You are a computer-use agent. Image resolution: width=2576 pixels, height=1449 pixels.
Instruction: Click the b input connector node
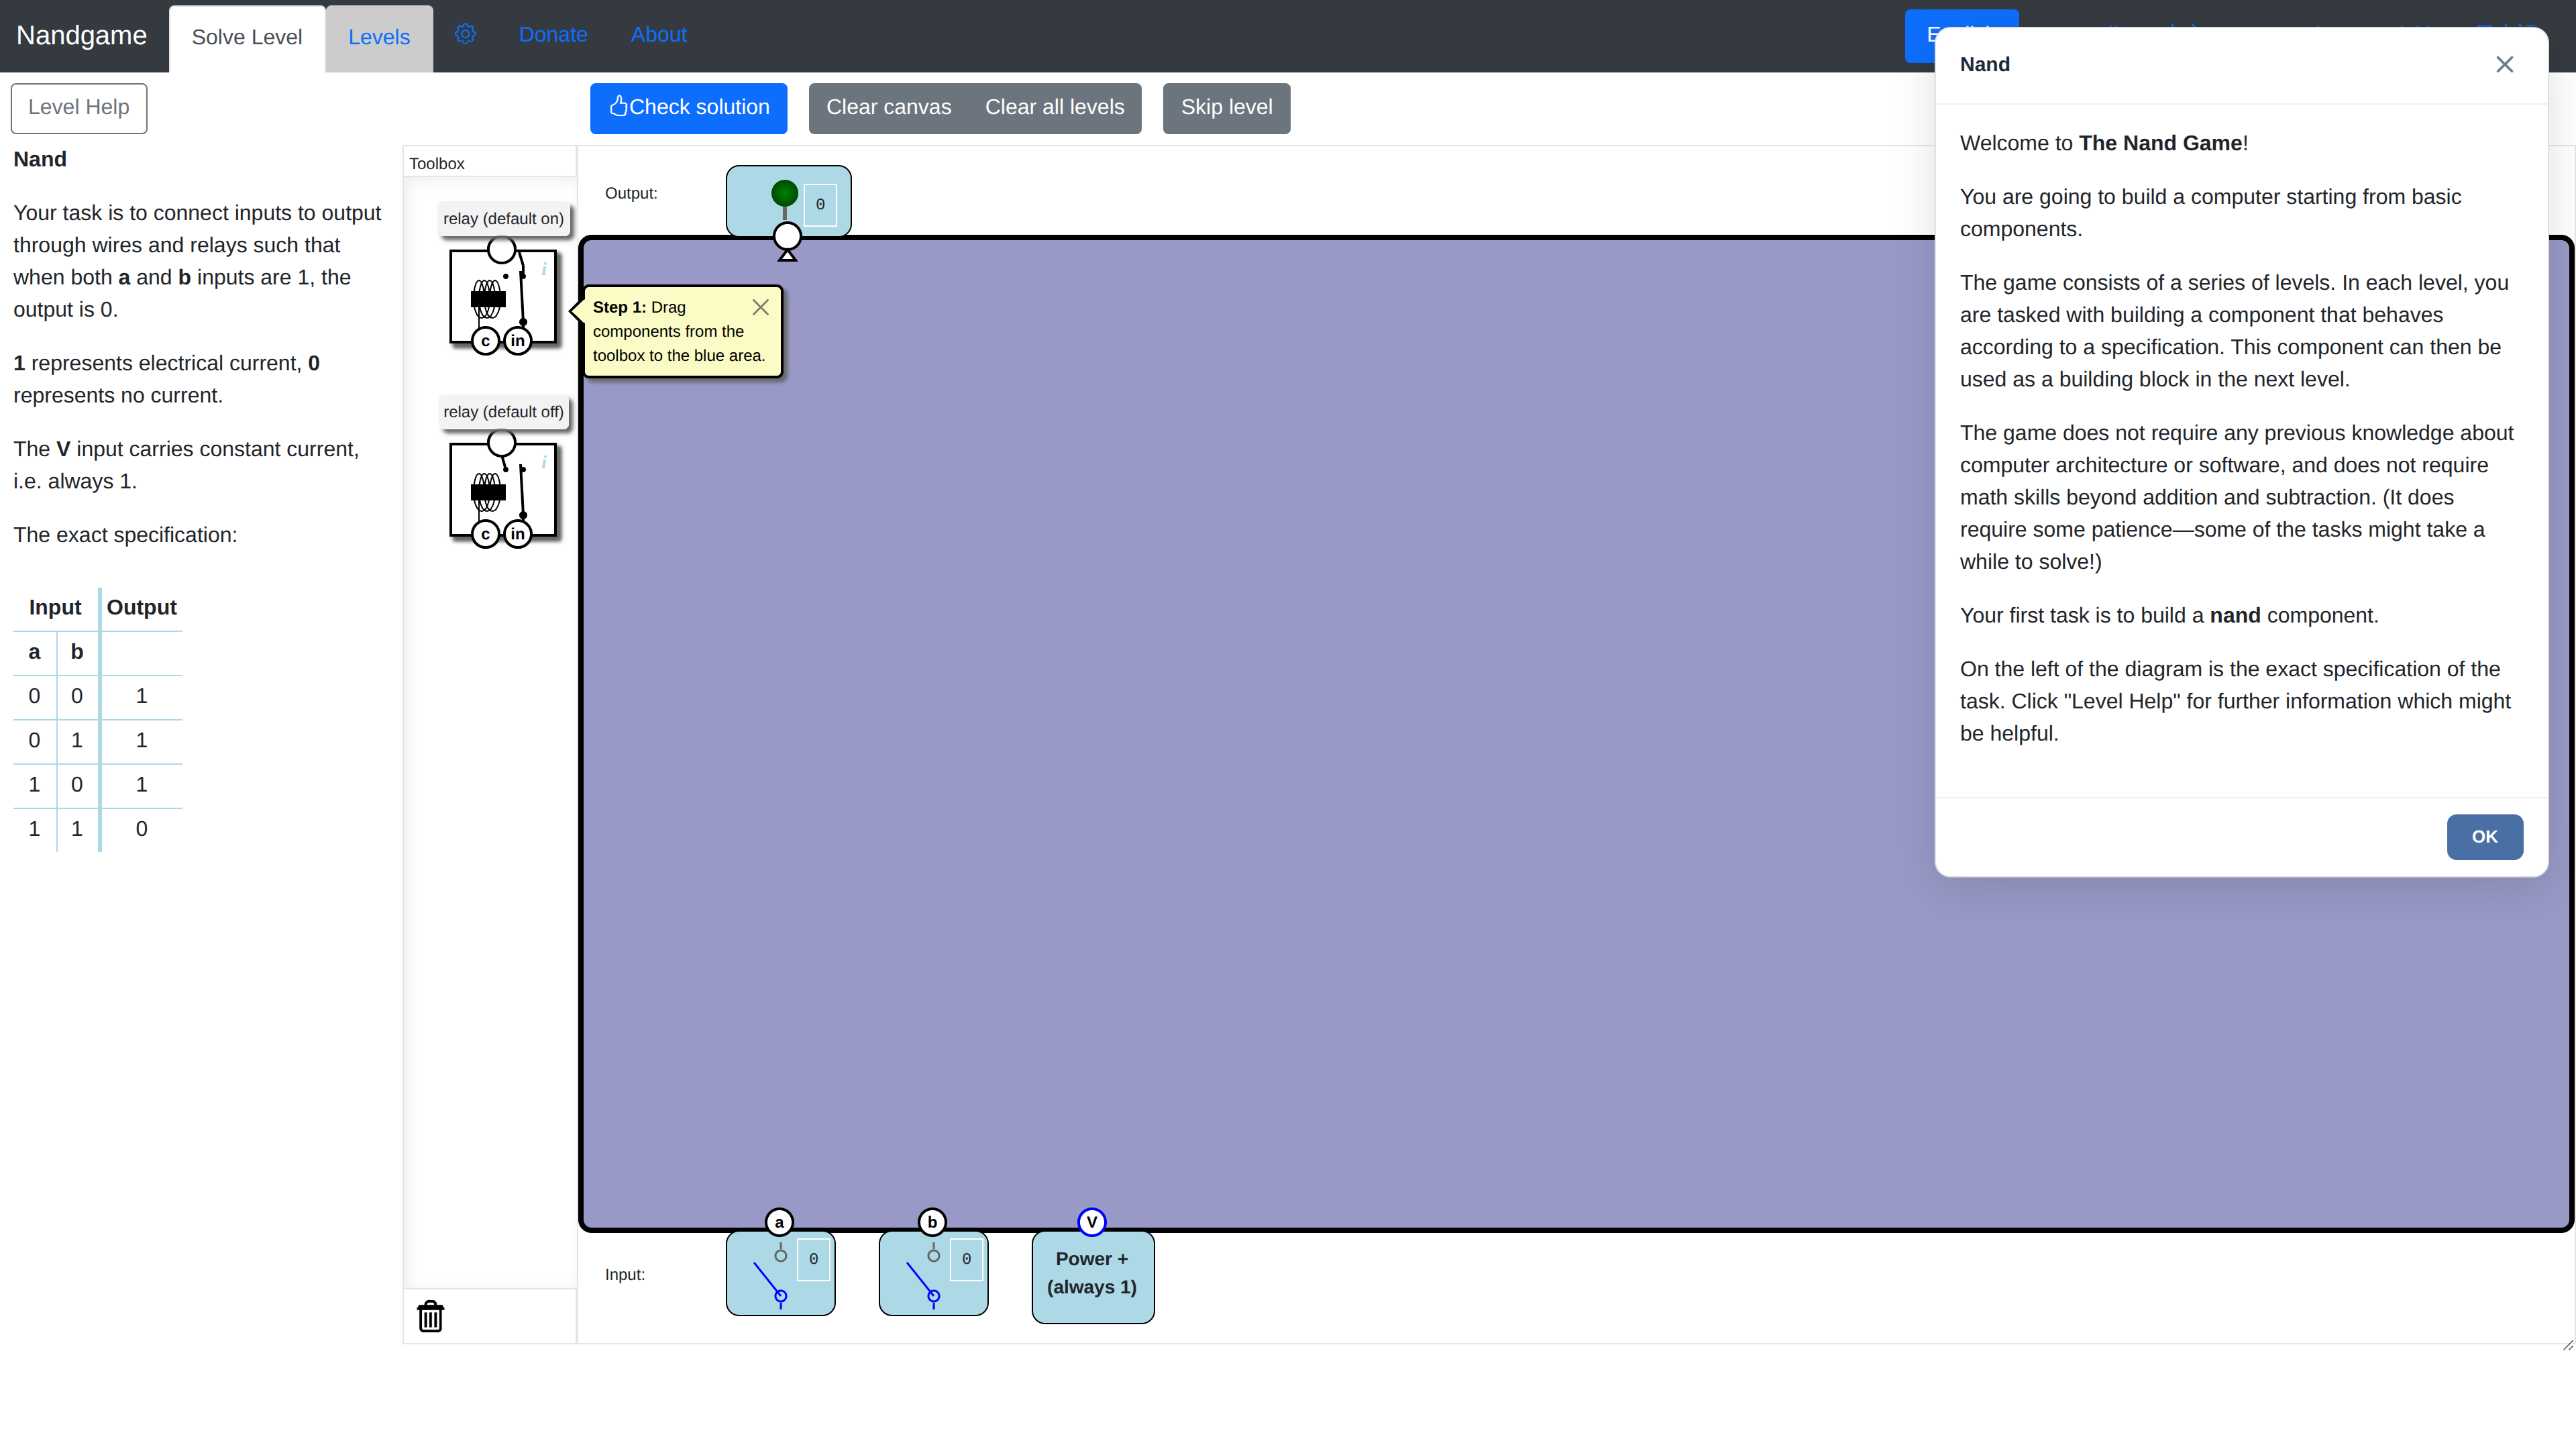[932, 1222]
